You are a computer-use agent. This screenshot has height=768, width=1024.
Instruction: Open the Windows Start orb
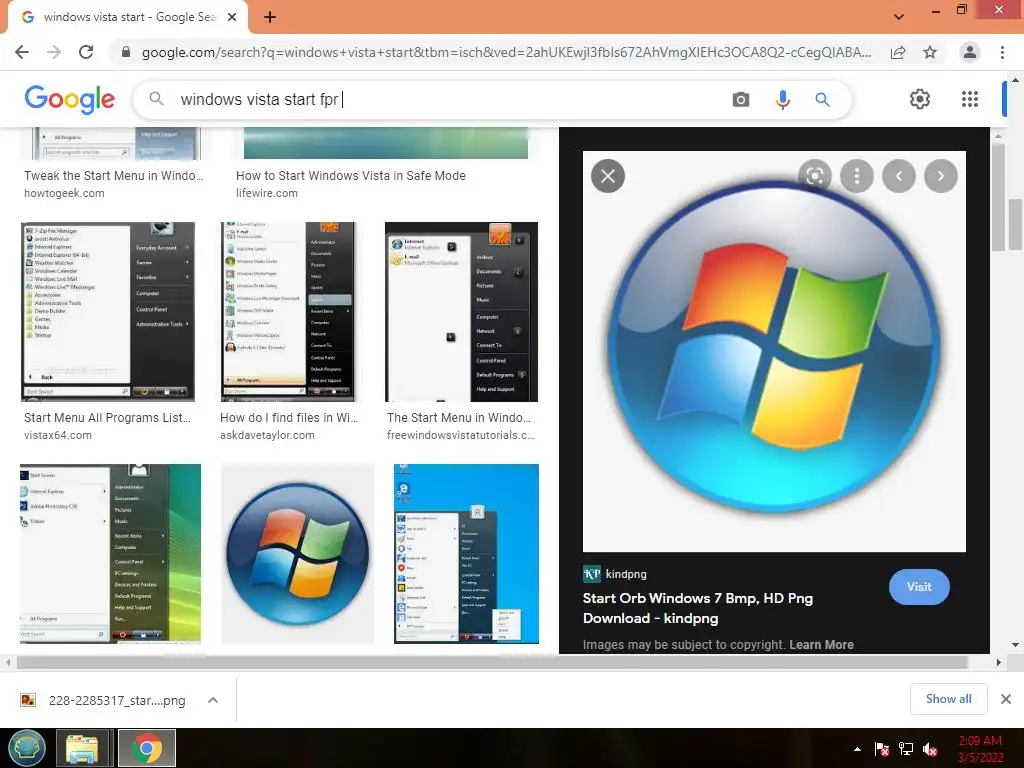(27, 748)
